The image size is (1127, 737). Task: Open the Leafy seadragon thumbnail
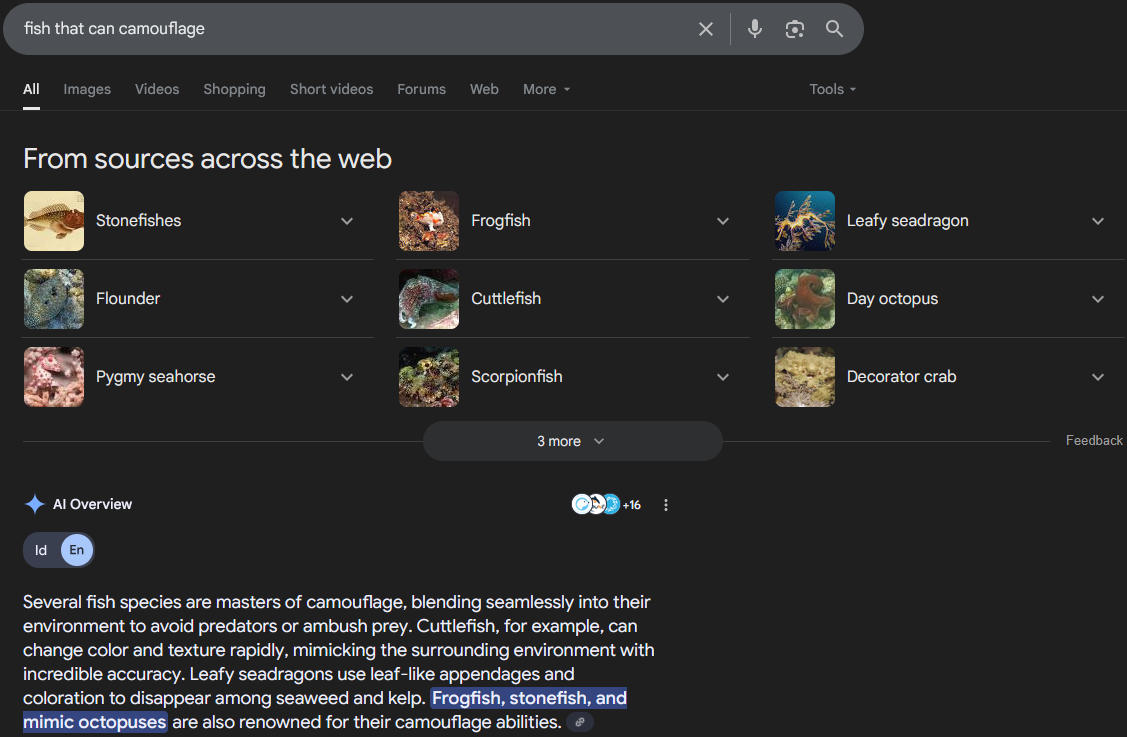(x=805, y=221)
